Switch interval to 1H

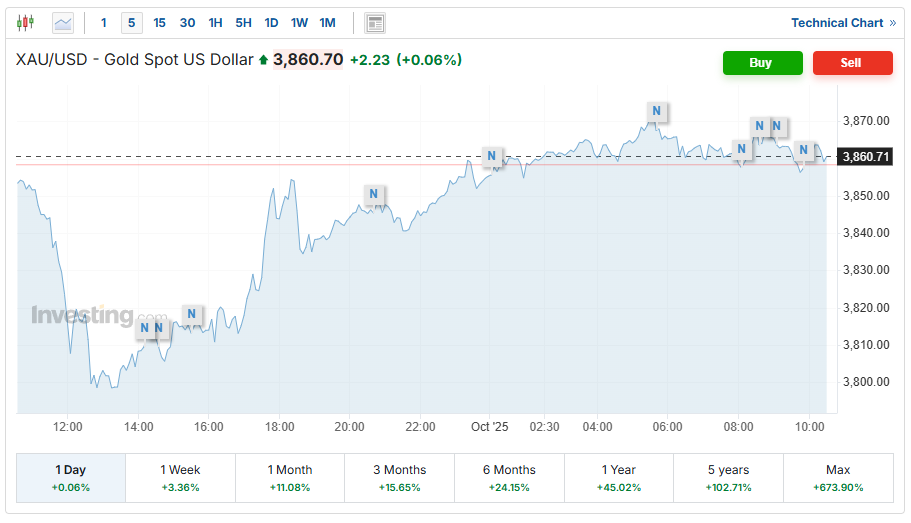(x=215, y=22)
